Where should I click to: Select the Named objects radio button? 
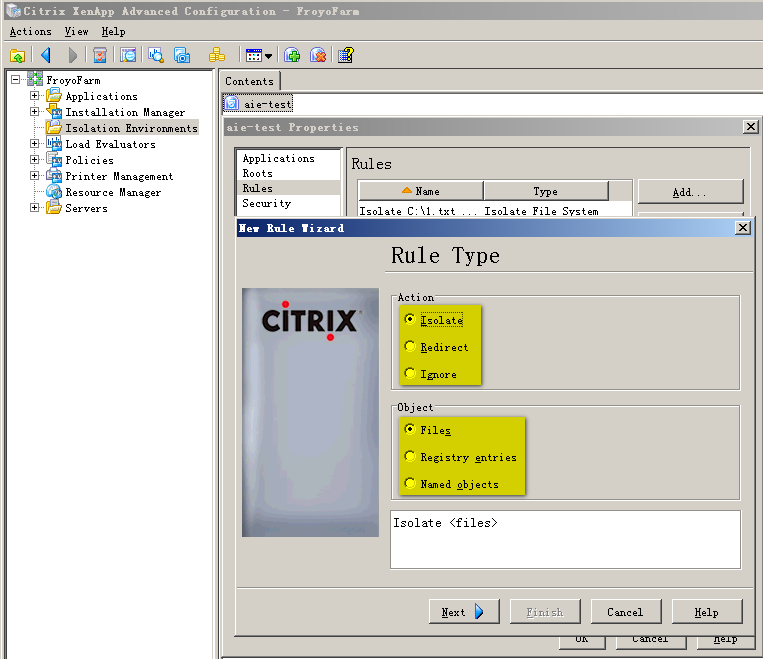tap(410, 484)
